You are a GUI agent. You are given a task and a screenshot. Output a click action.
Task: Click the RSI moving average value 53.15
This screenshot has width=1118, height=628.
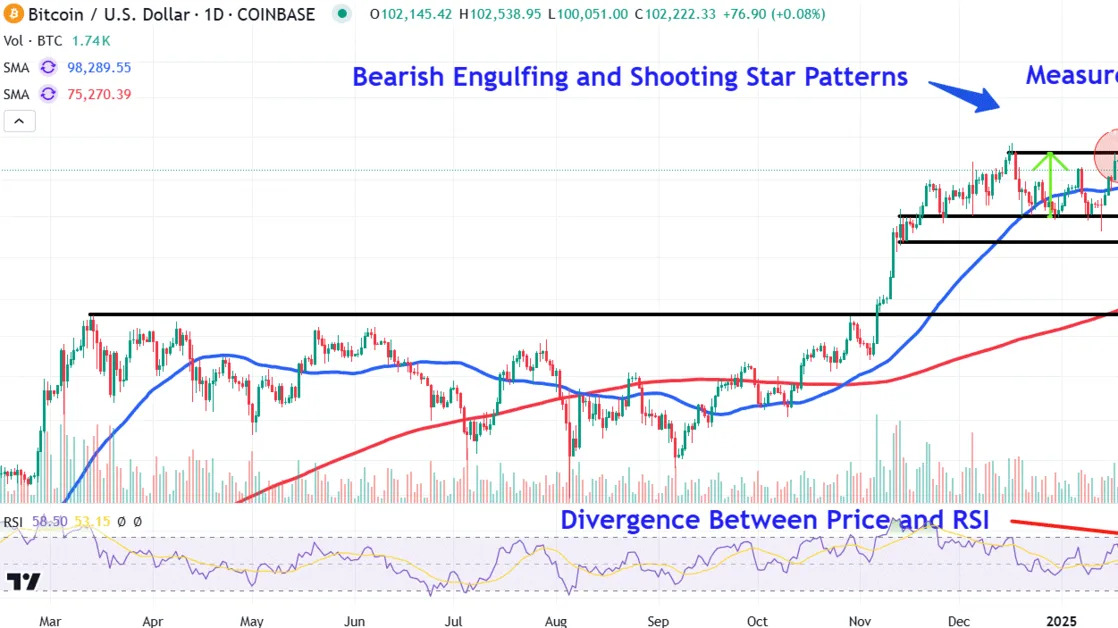click(x=92, y=522)
